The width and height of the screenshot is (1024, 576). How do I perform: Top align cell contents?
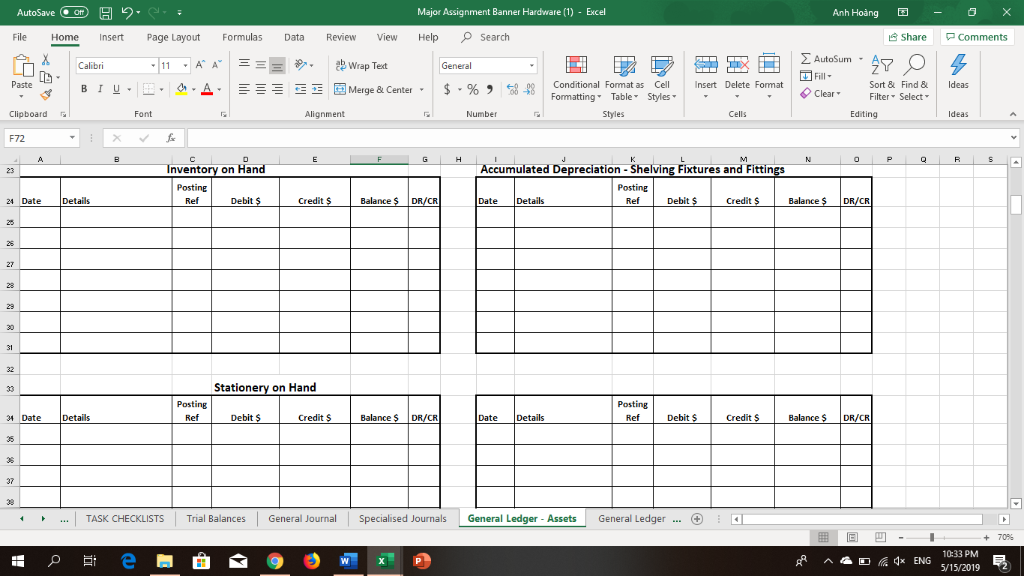[x=244, y=65]
